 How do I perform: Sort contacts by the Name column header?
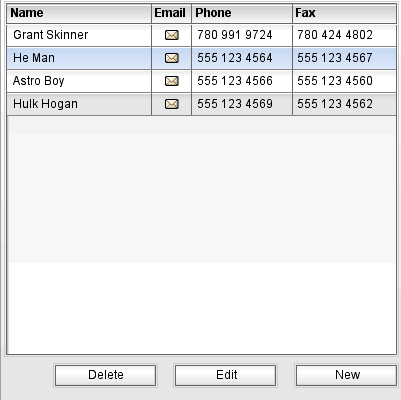[x=79, y=13]
